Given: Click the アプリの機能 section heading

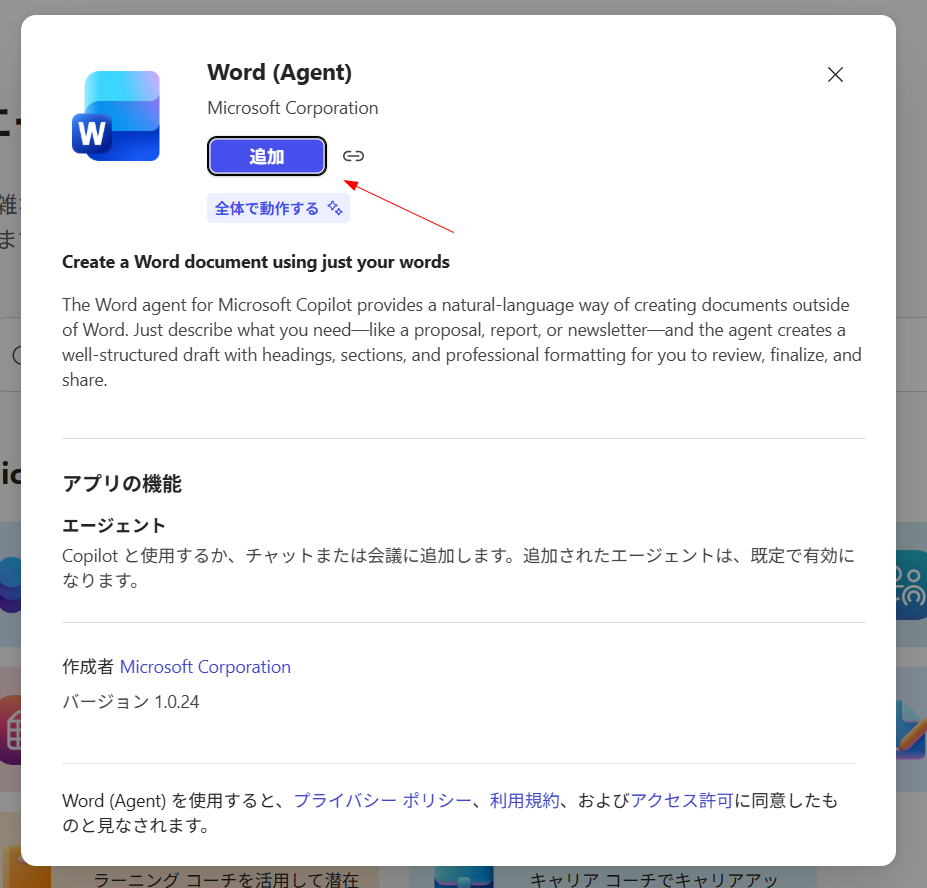Looking at the screenshot, I should pos(122,484).
